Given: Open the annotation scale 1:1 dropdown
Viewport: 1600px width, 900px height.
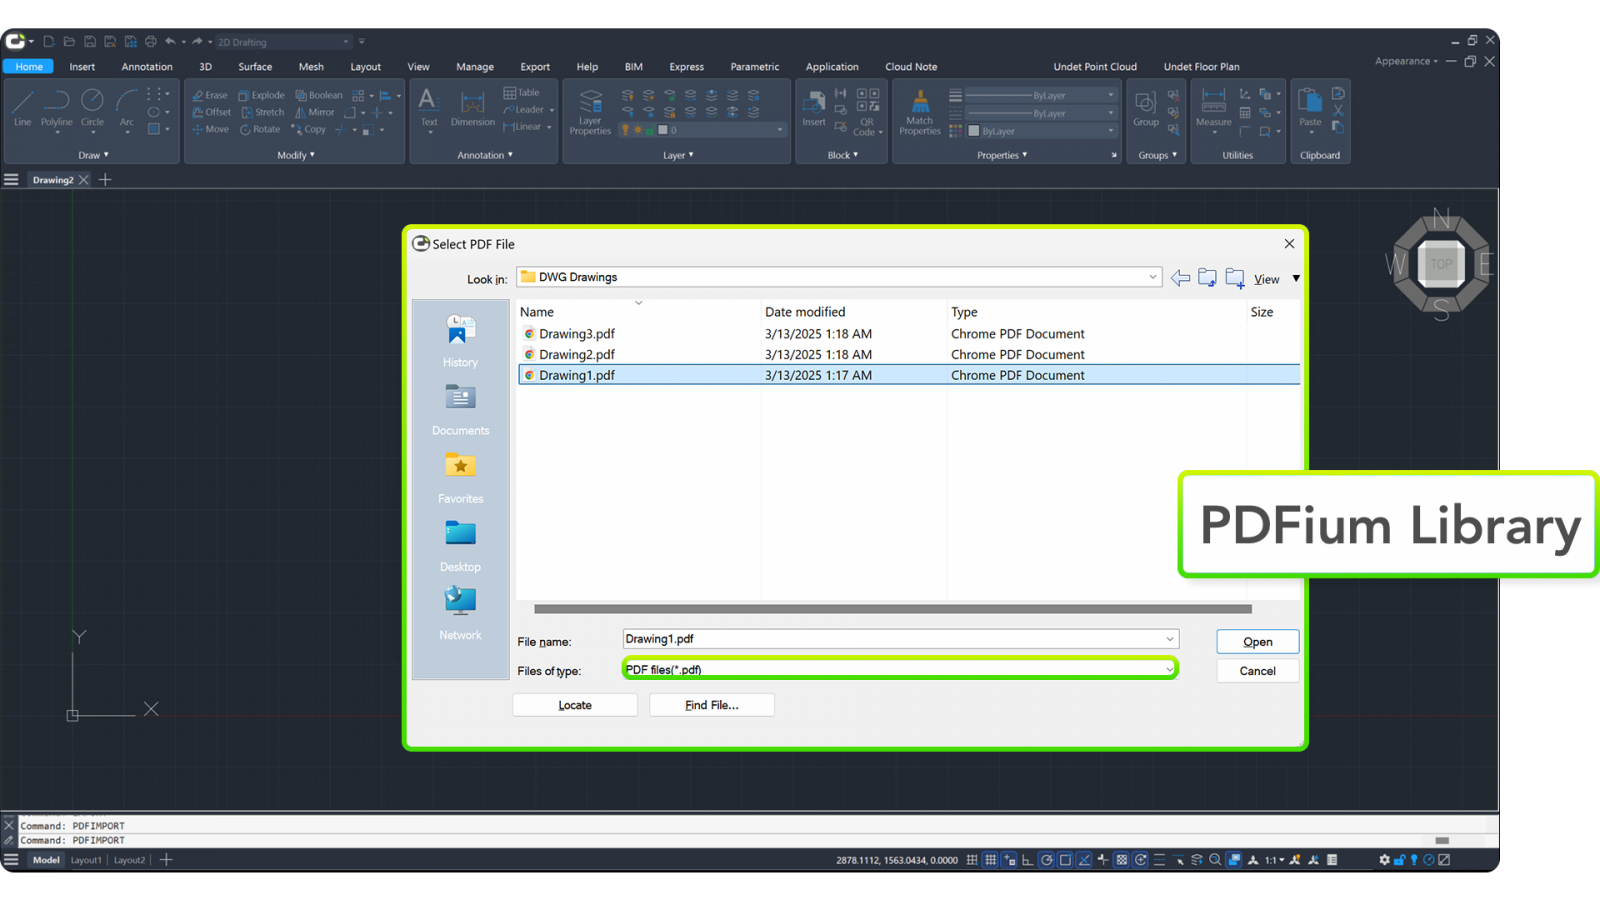Looking at the screenshot, I should point(1274,860).
